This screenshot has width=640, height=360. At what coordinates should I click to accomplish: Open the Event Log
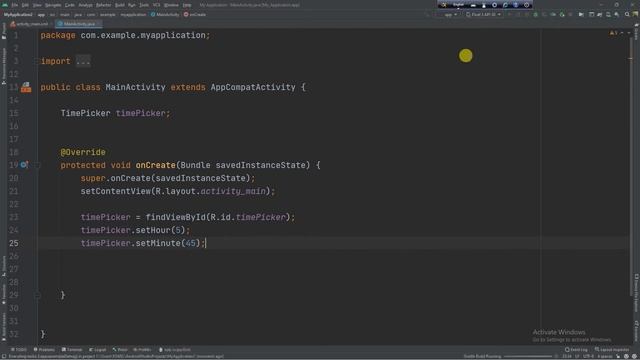click(576, 350)
